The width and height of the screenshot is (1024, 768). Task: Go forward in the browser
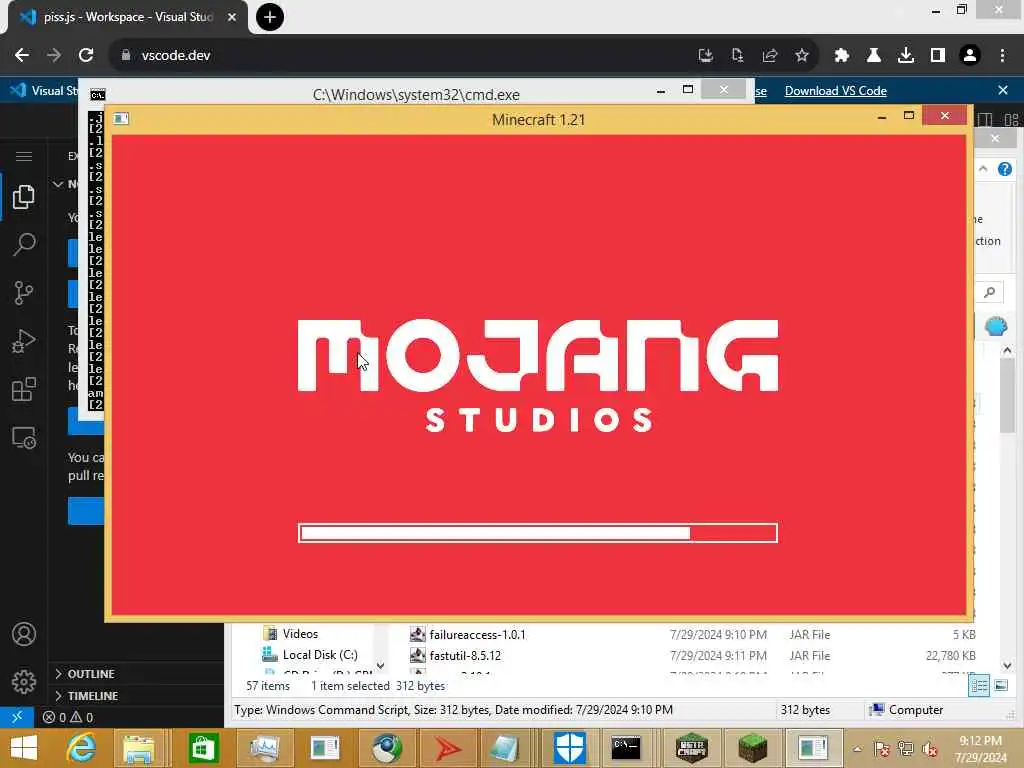coord(54,56)
